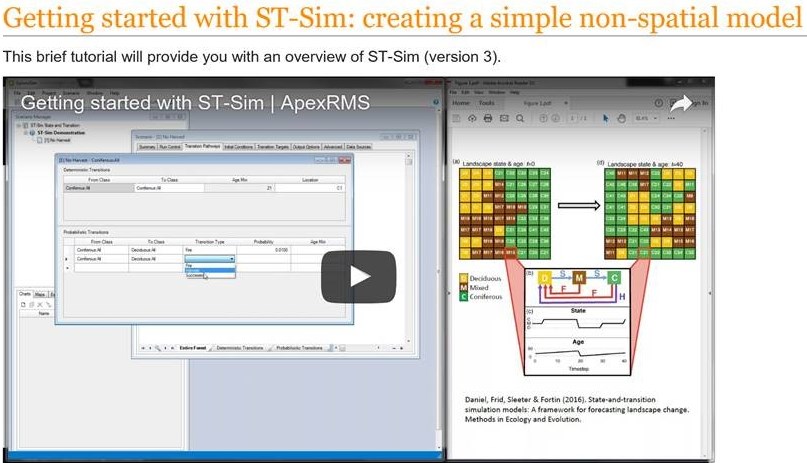Image resolution: width=807 pixels, height=463 pixels.
Task: Click the next page down-arrow icon
Action: 555,118
